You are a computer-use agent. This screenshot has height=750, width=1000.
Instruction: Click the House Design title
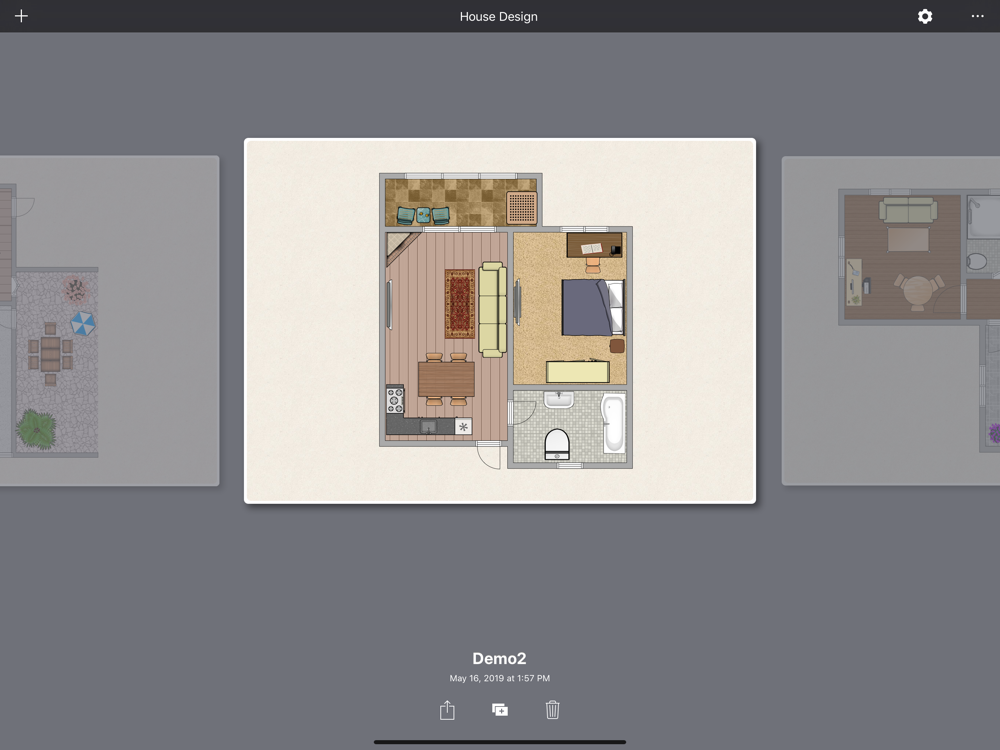(499, 17)
